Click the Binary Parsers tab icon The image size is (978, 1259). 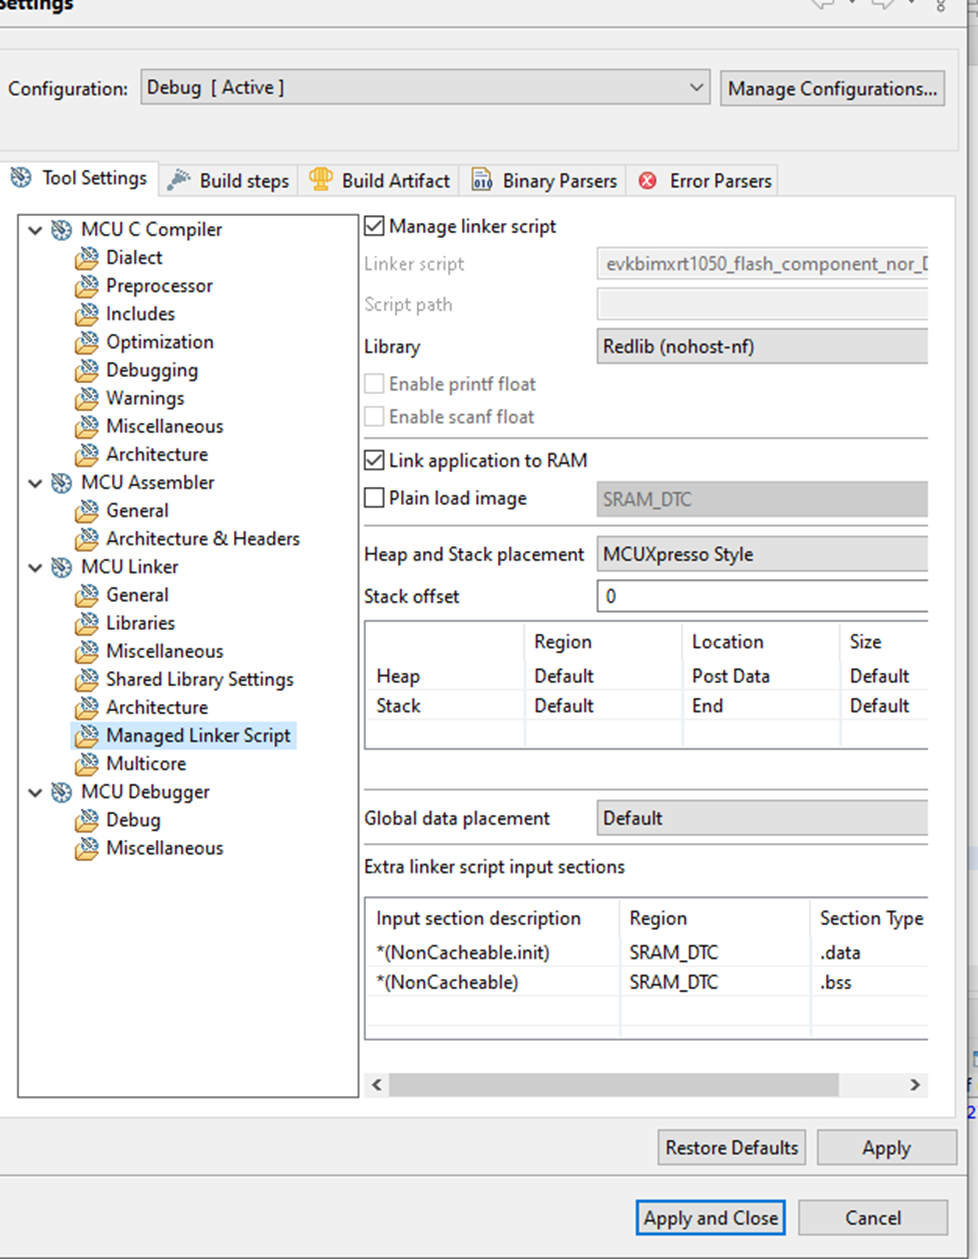click(x=482, y=180)
